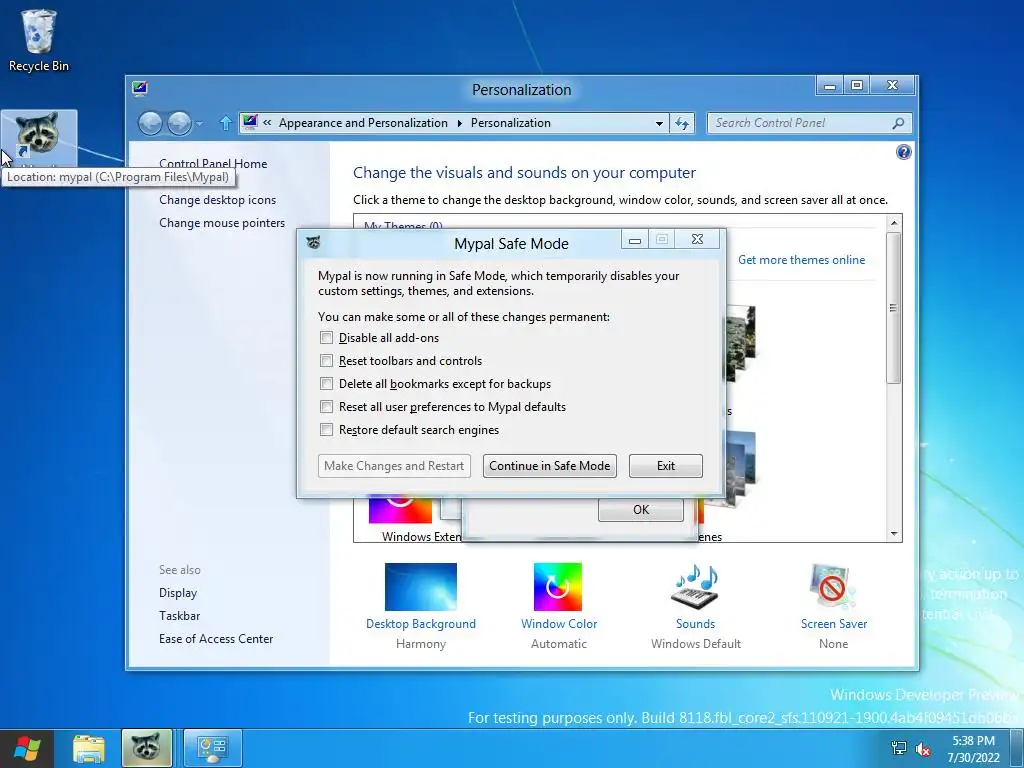Expand the address bar history dropdown
Image resolution: width=1024 pixels, height=768 pixels.
(659, 123)
